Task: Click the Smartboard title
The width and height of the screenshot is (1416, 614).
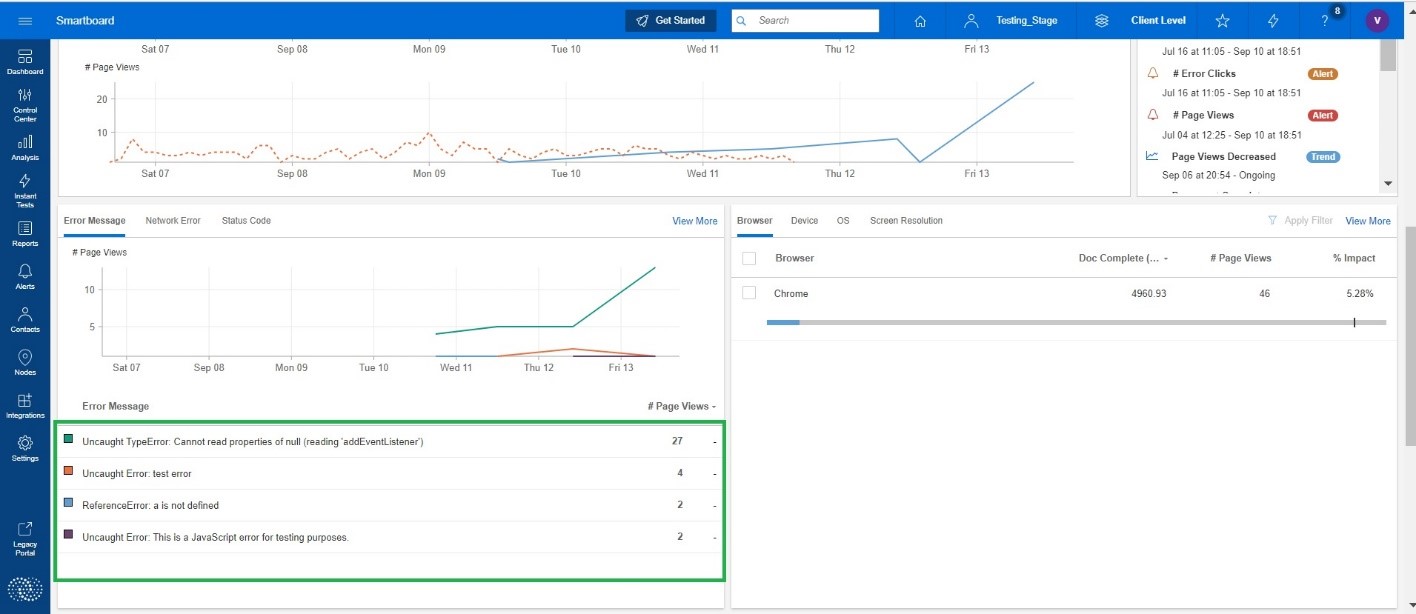Action: (85, 21)
